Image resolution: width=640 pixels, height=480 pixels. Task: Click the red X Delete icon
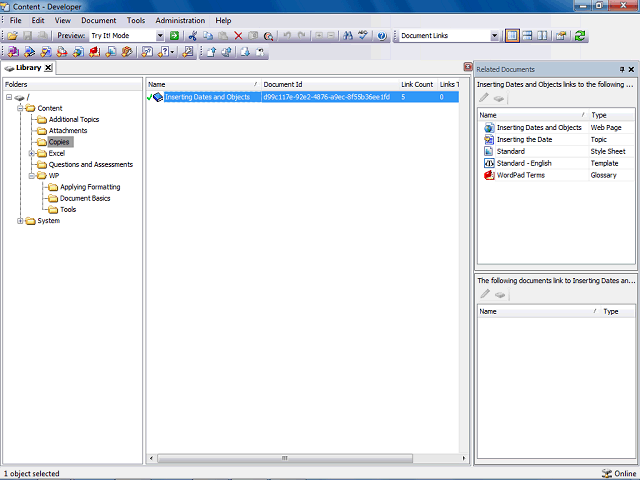[x=238, y=36]
